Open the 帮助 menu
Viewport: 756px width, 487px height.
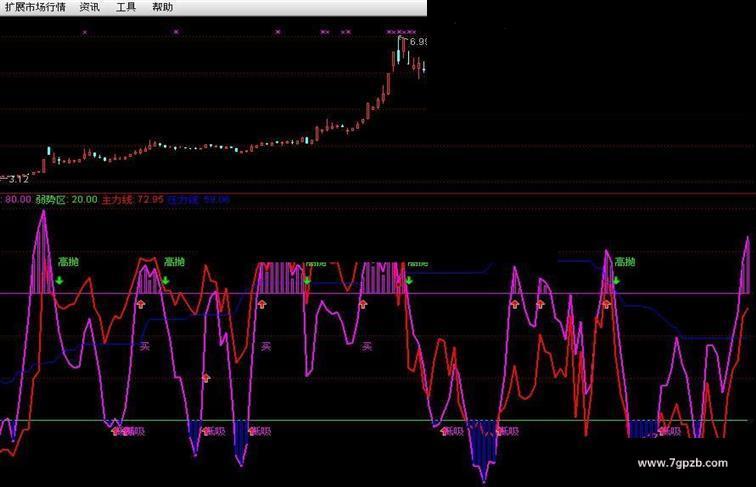coord(162,7)
